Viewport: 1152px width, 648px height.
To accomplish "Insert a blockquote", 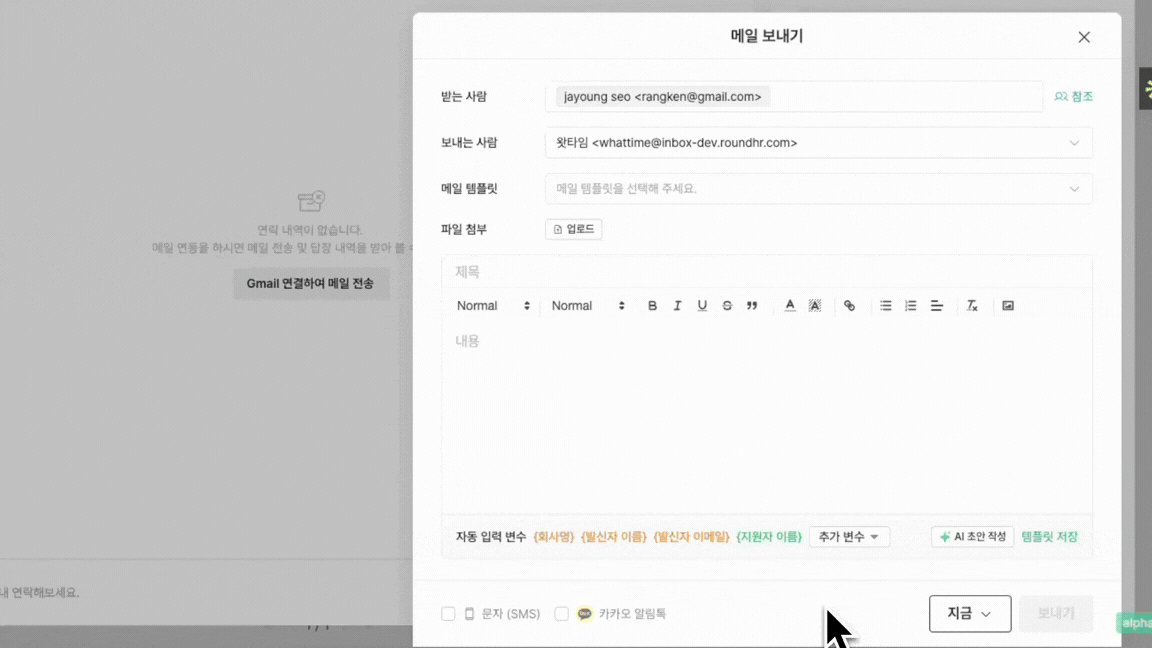I will click(x=752, y=306).
